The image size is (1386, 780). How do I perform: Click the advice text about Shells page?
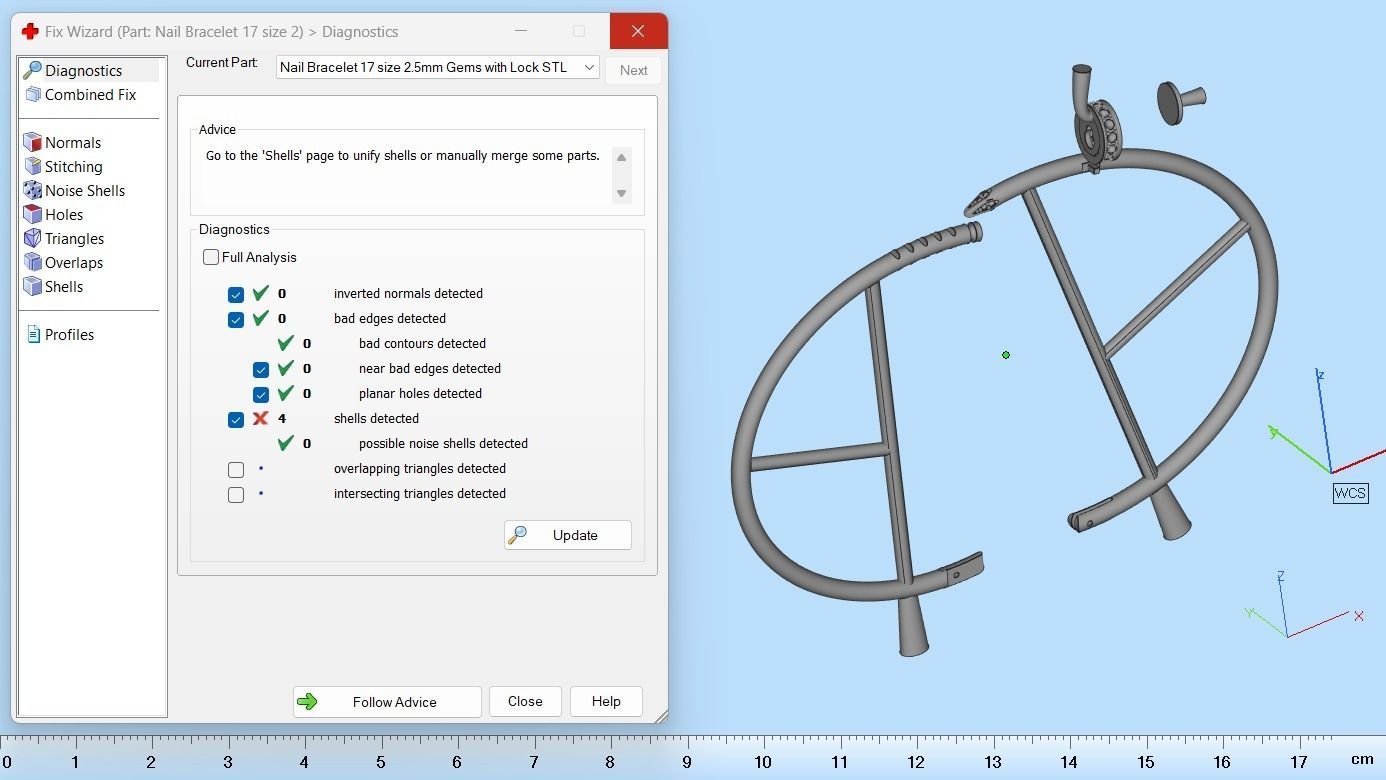[x=403, y=156]
